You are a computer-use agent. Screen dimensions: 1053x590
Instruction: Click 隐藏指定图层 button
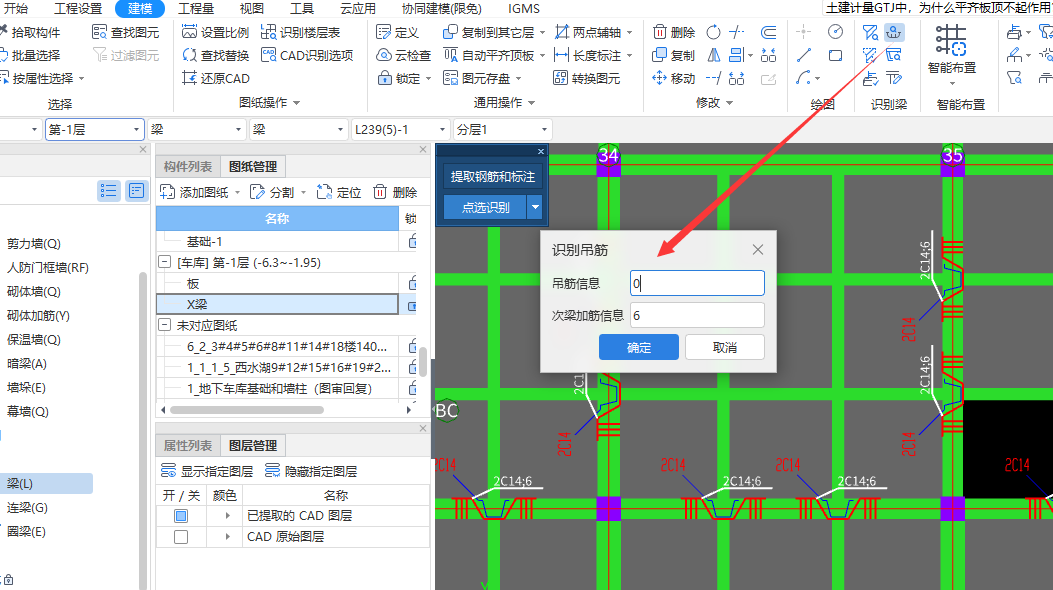point(311,471)
